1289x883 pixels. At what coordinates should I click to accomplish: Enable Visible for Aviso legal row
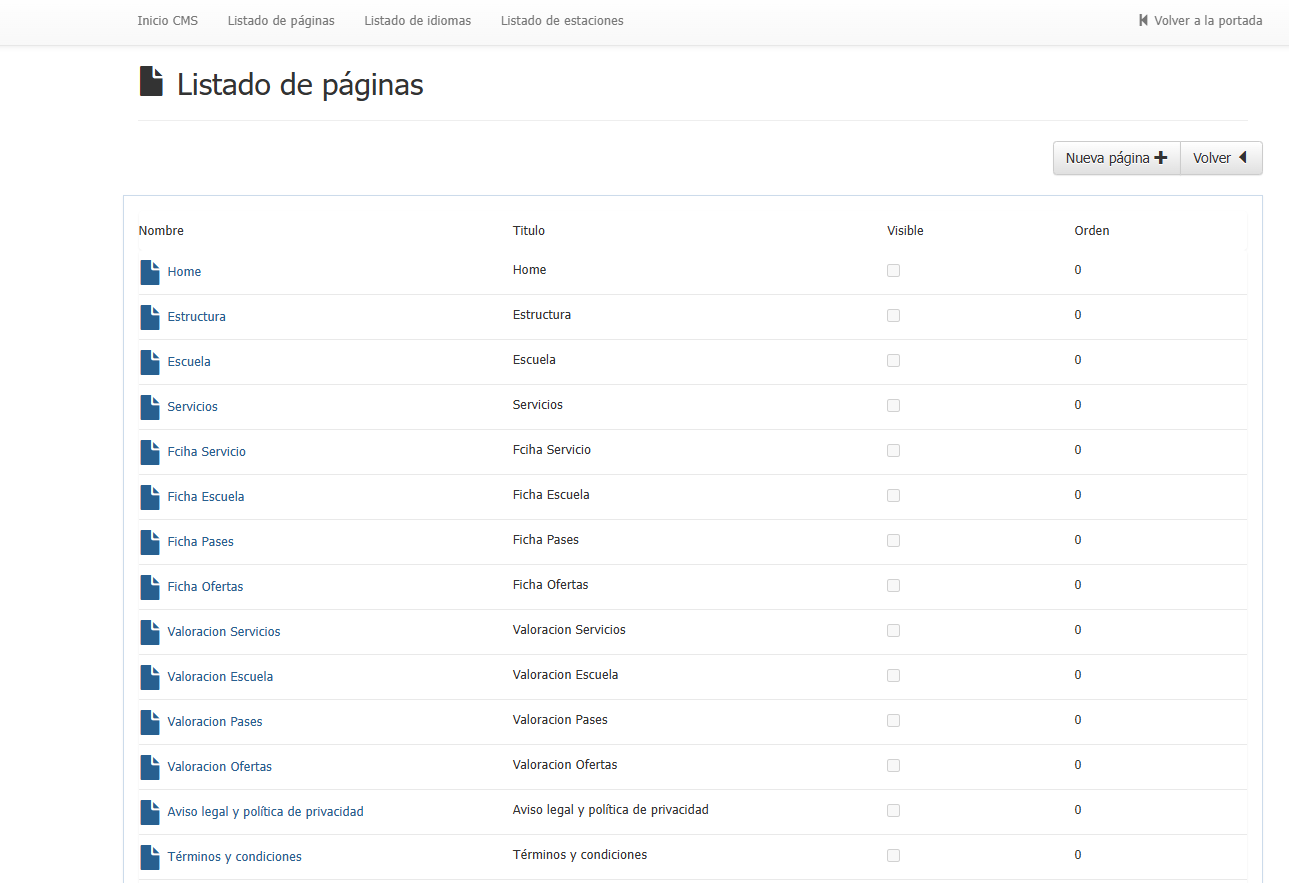tap(893, 811)
